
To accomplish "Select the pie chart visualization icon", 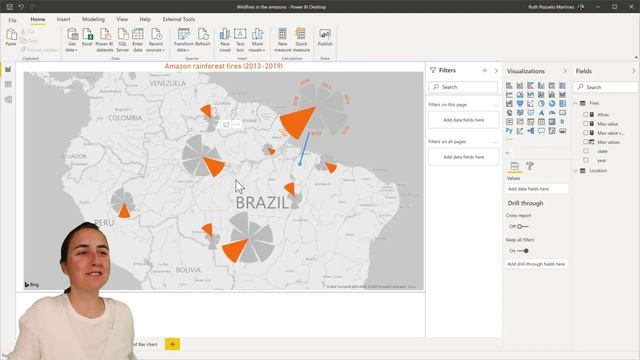I will coord(541,103).
